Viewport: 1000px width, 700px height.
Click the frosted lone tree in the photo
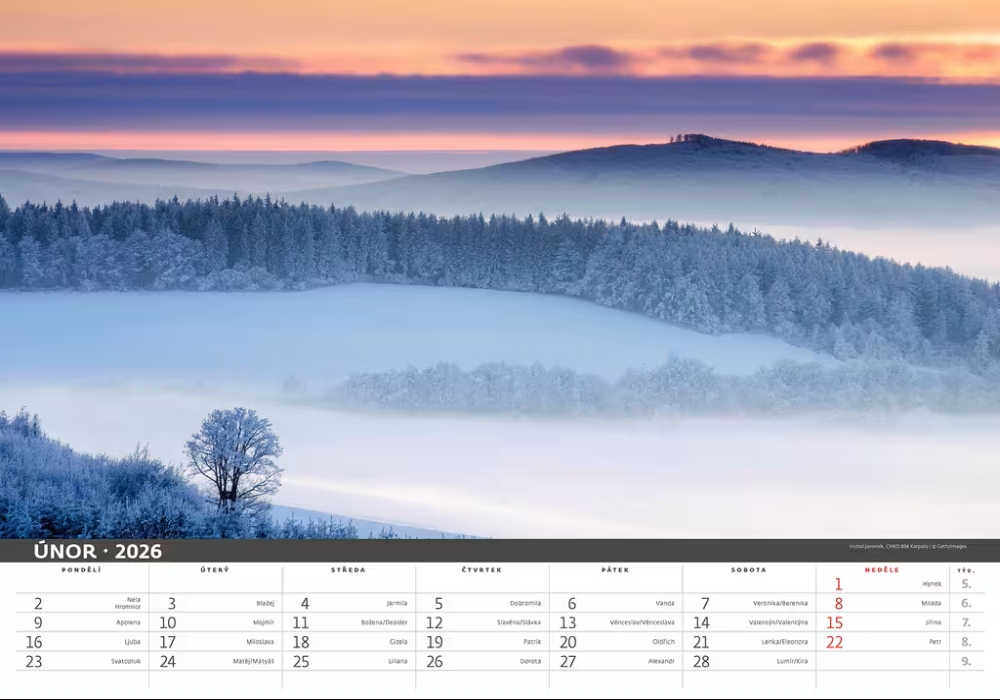(x=235, y=457)
